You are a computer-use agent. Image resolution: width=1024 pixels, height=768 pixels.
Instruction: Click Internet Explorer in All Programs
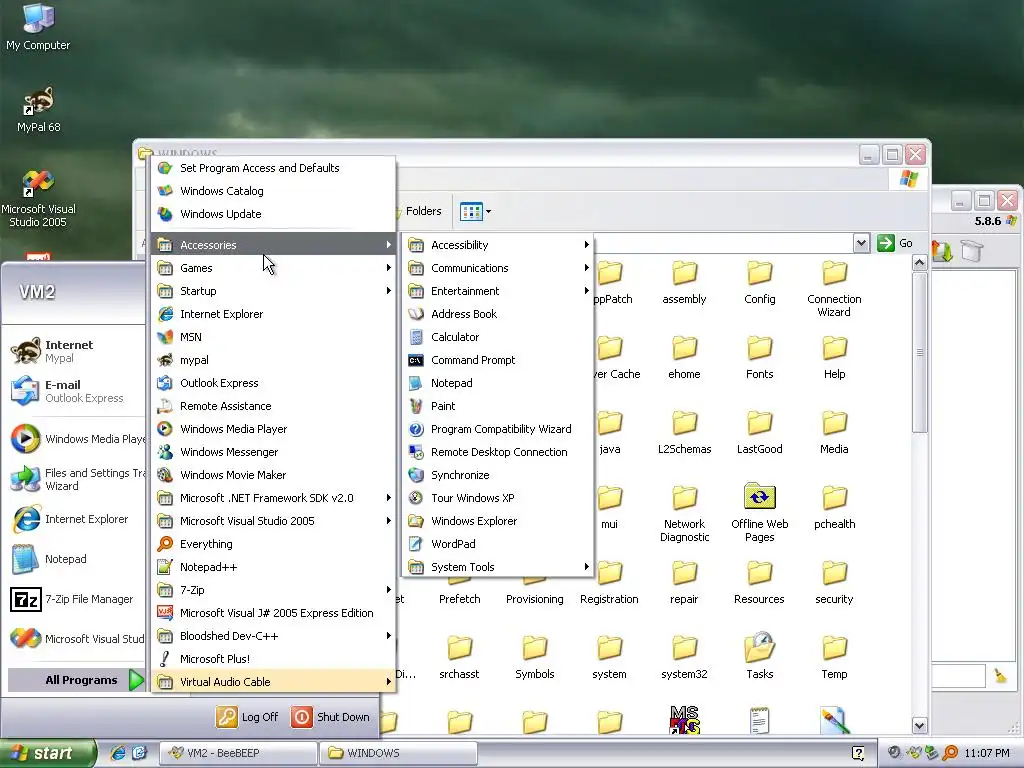pos(274,314)
